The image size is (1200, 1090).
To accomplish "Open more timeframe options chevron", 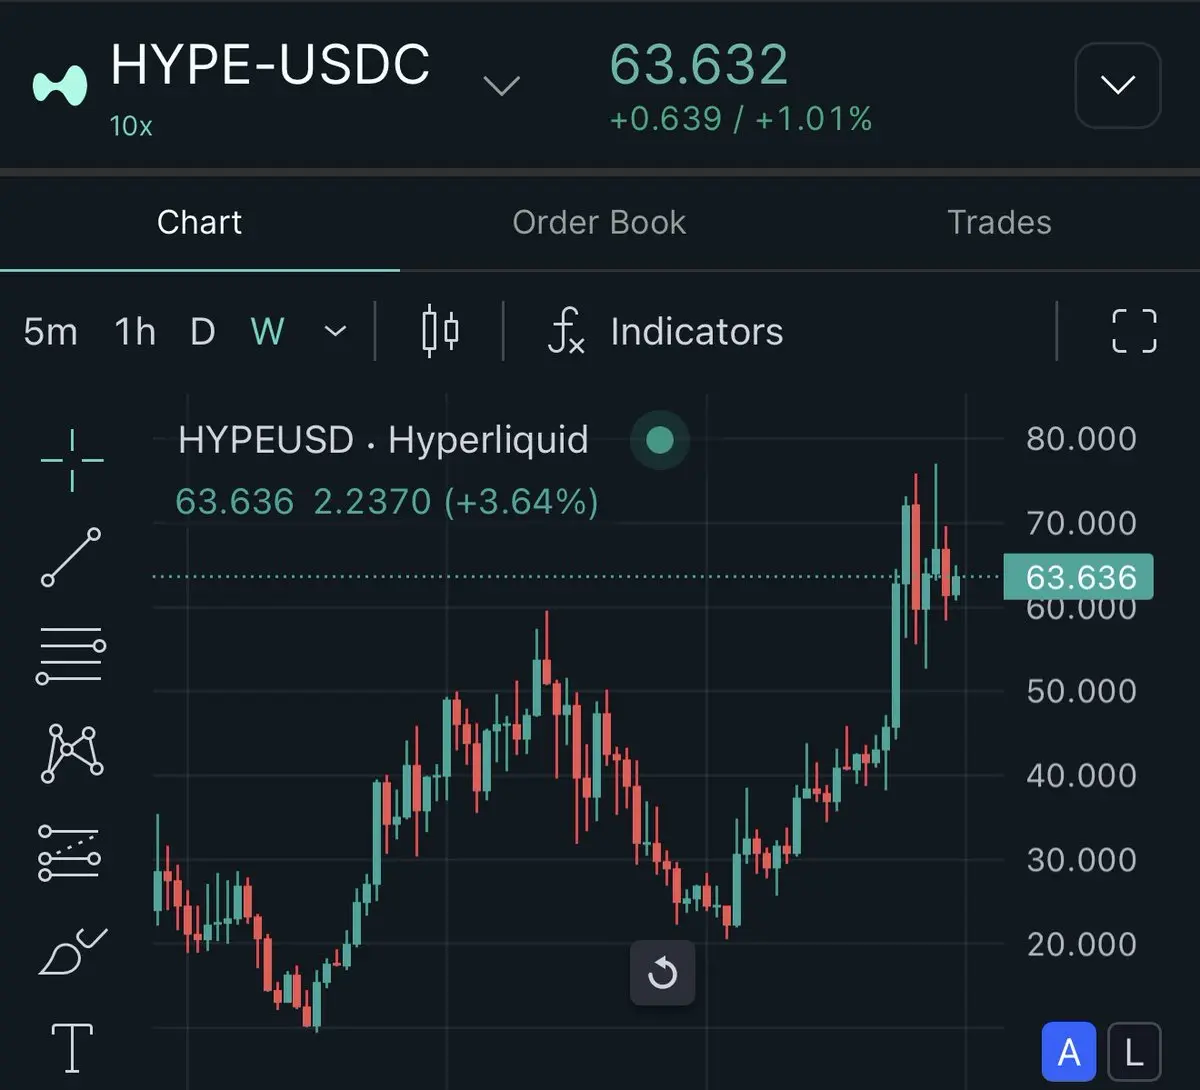I will pos(336,331).
